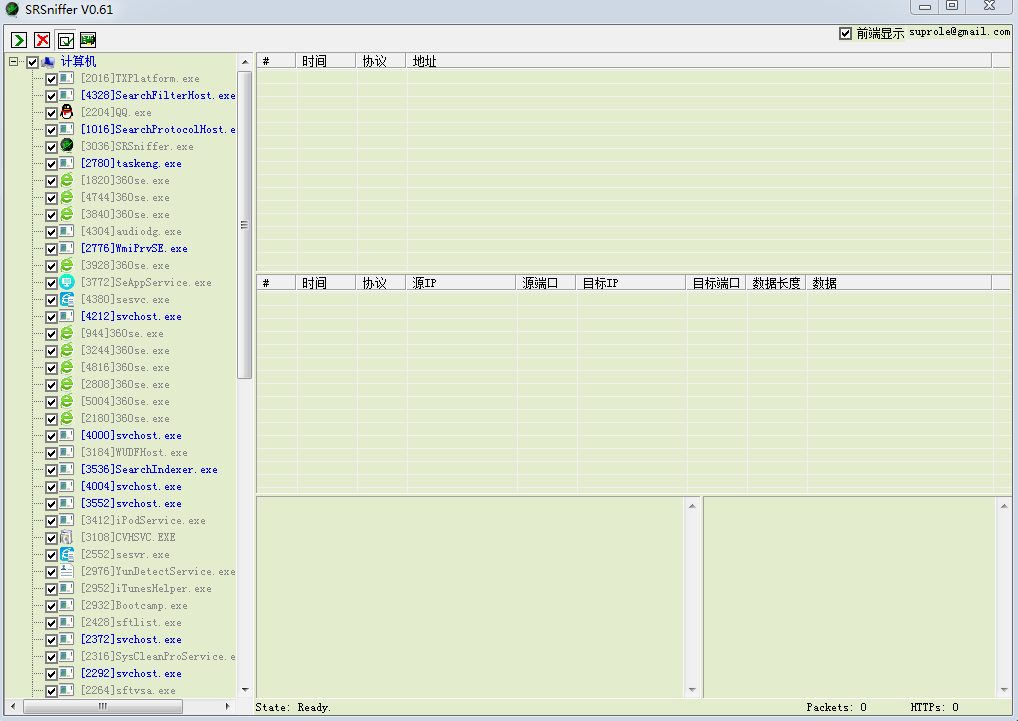Click the process tree scroll-right arrow

227,706
